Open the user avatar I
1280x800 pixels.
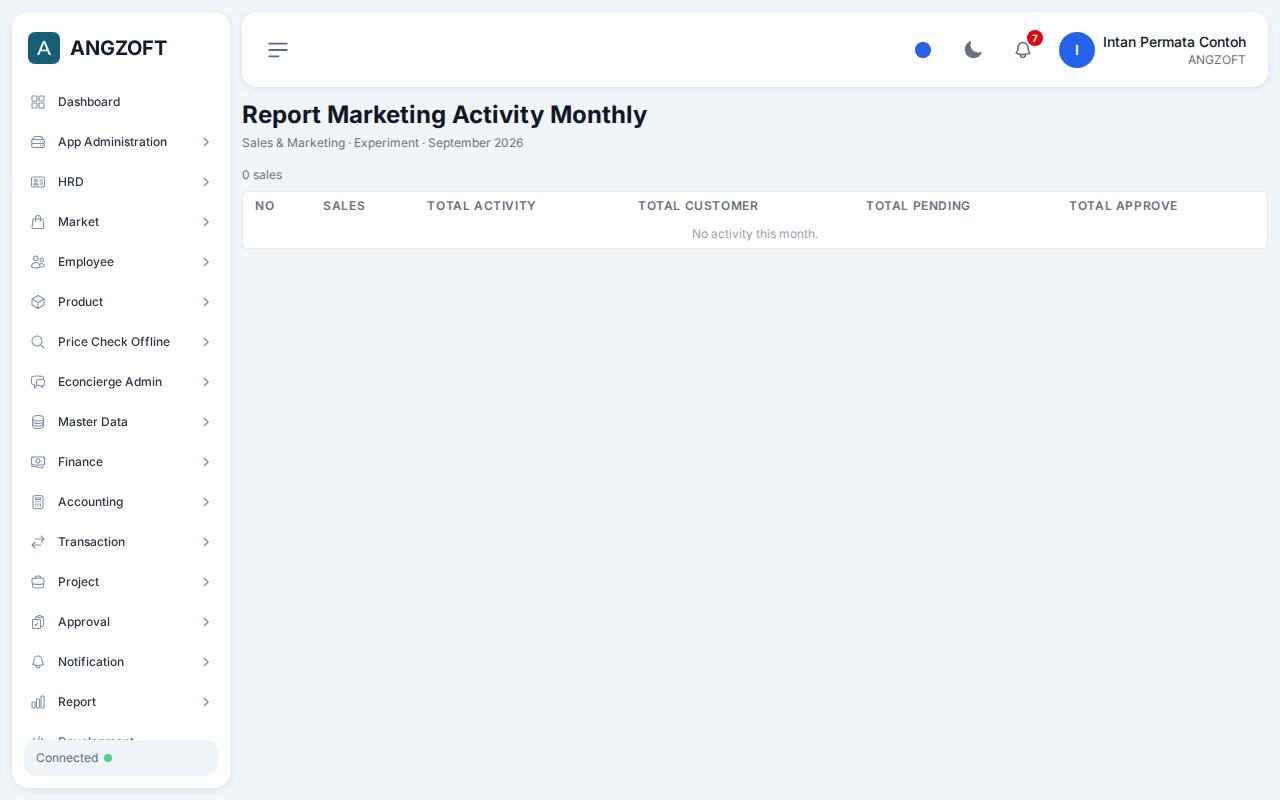[x=1077, y=50]
